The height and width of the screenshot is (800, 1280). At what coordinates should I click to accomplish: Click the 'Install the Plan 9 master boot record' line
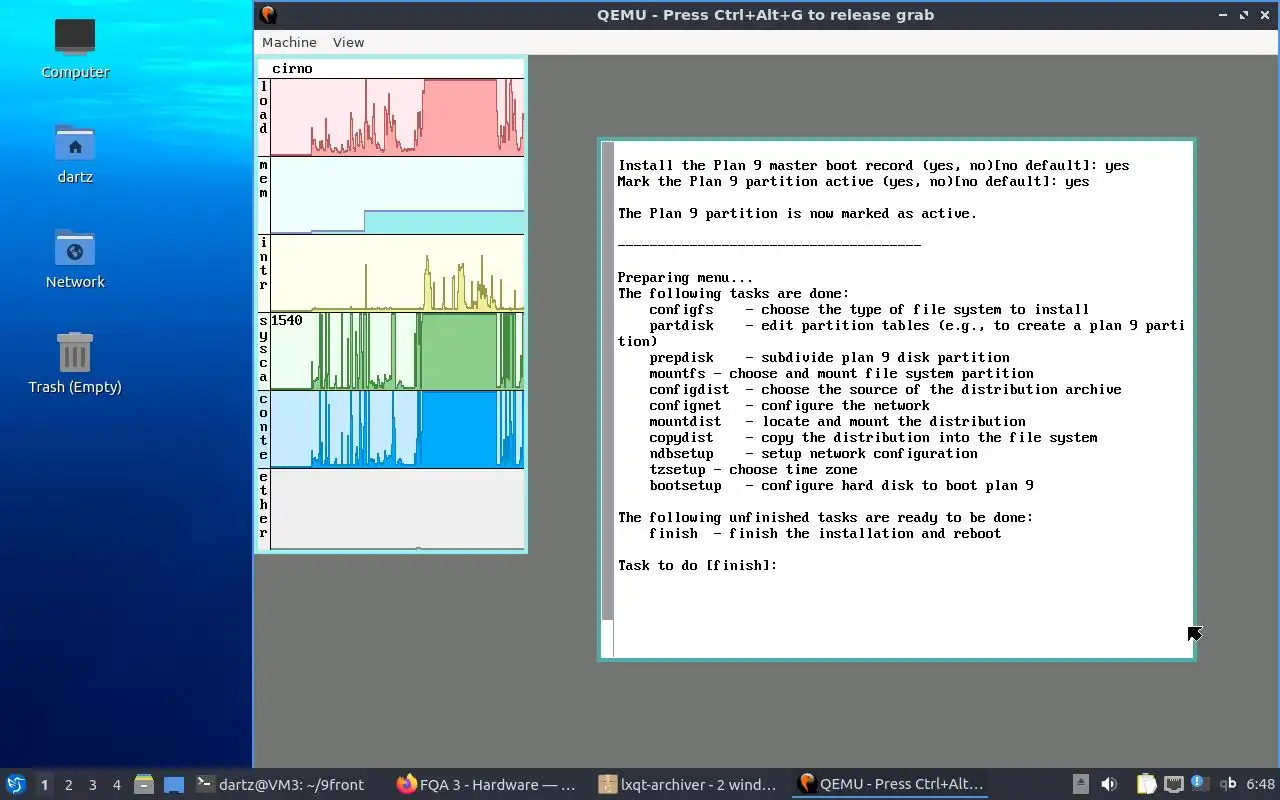(873, 166)
